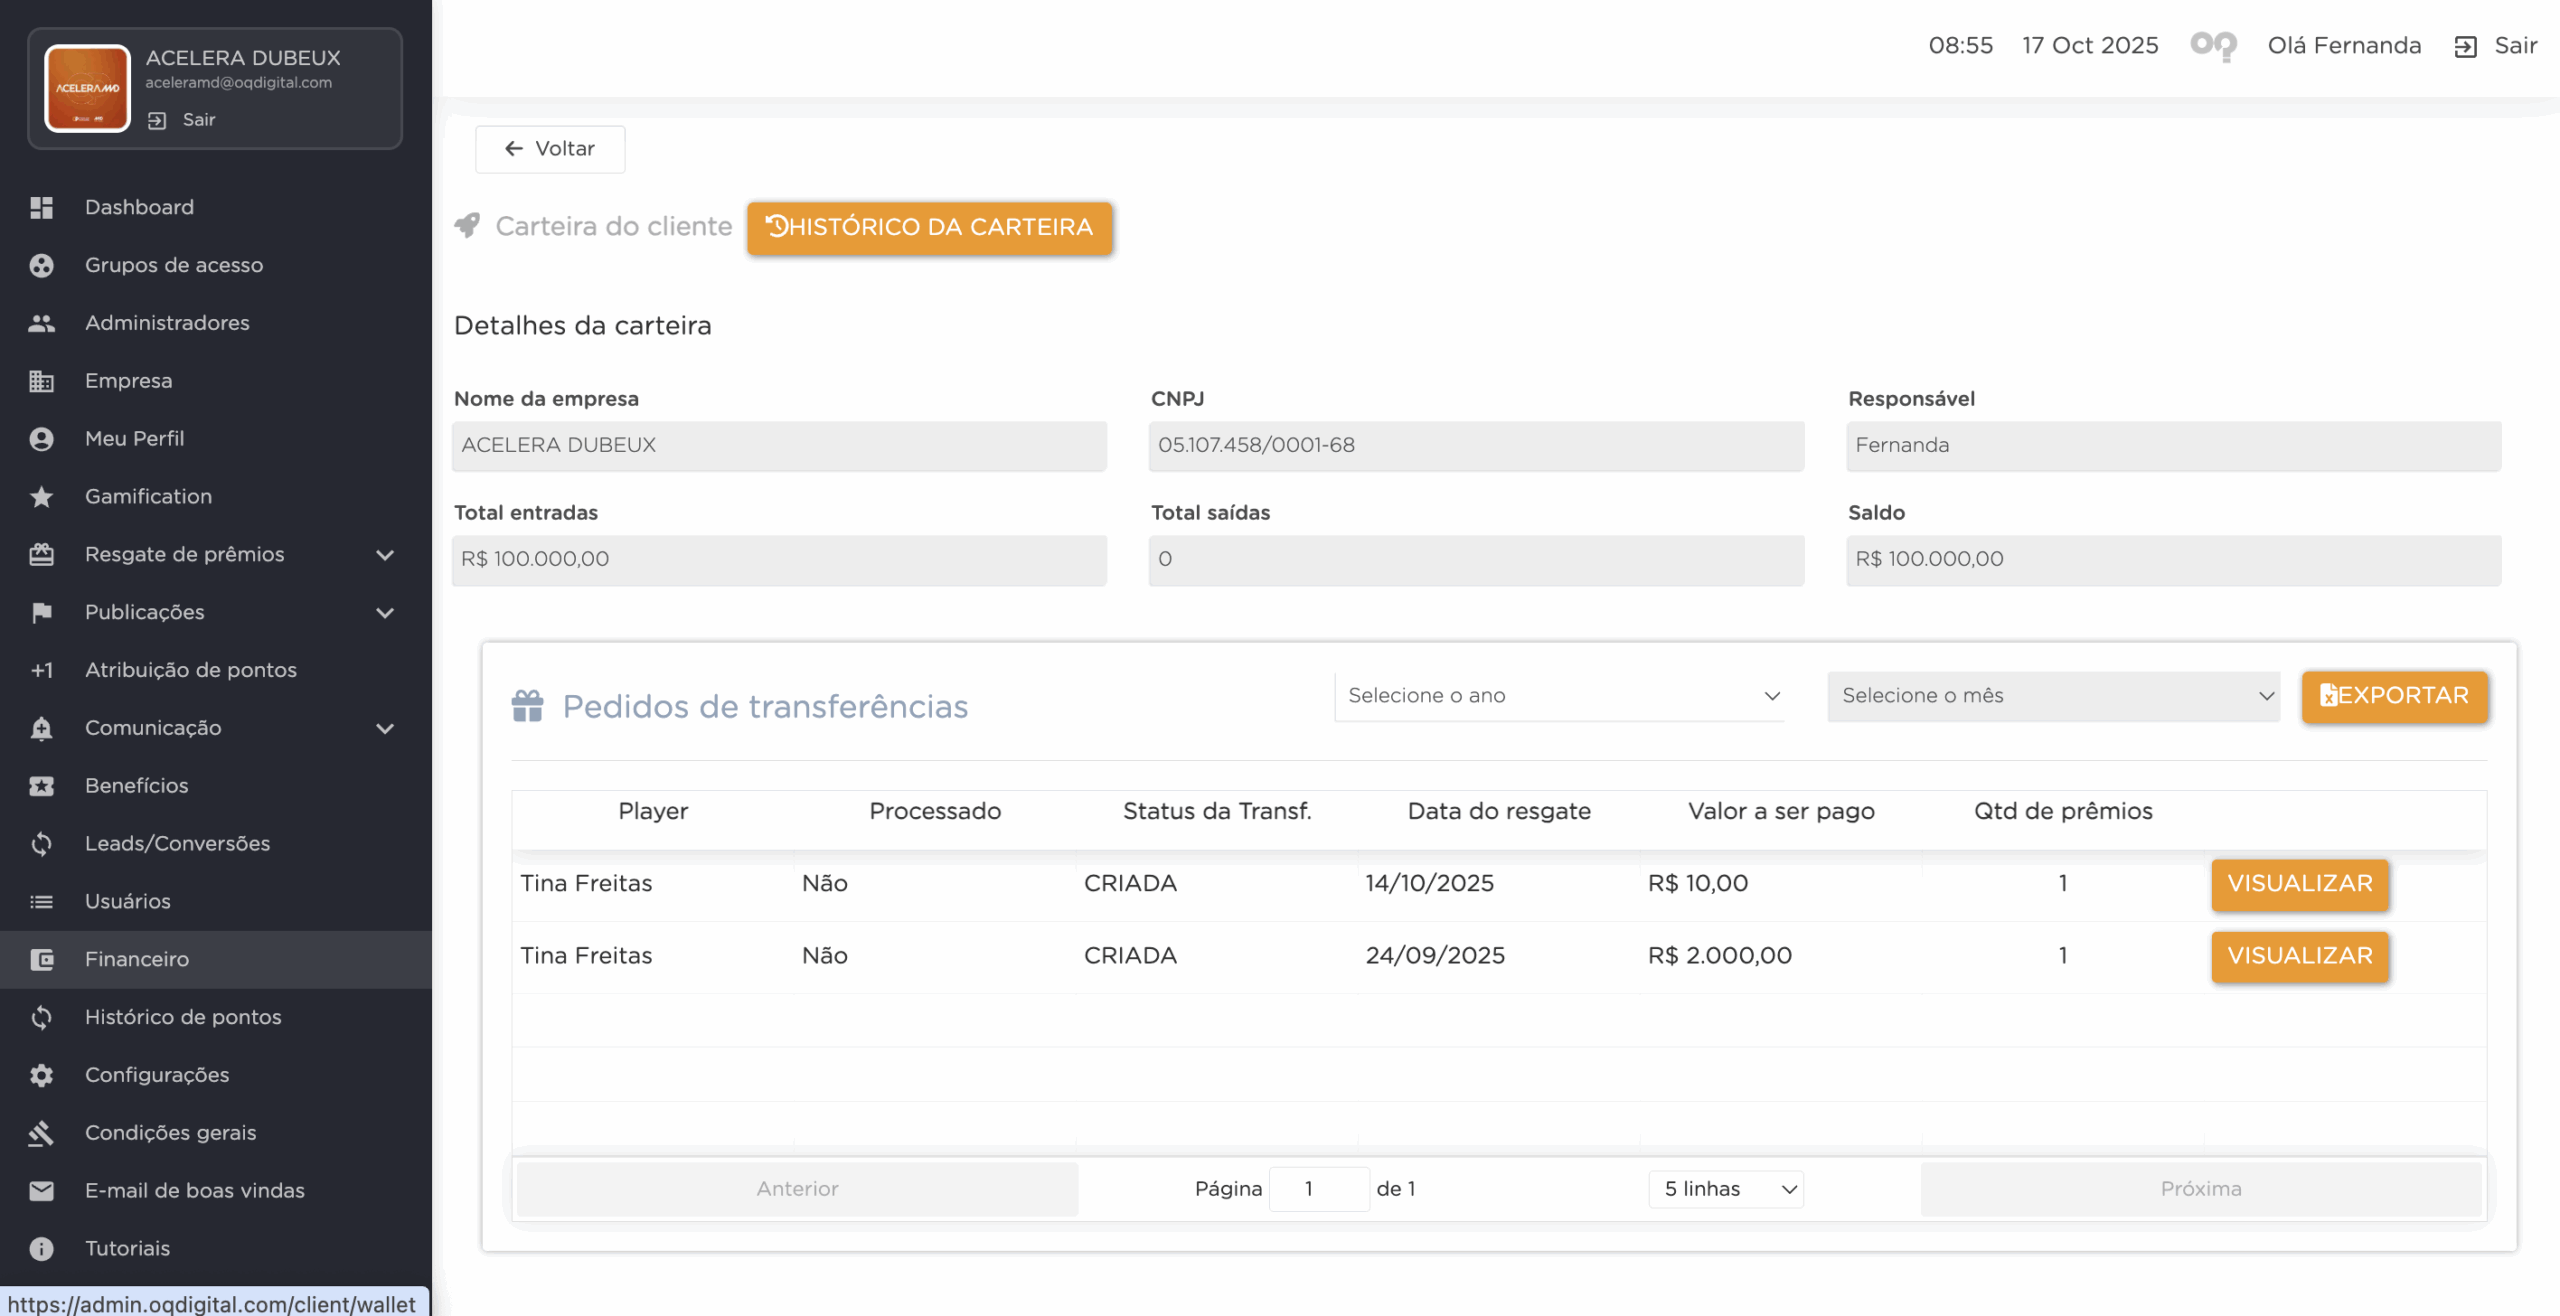
Task: Click the Administradores people icon
Action: [x=41, y=323]
